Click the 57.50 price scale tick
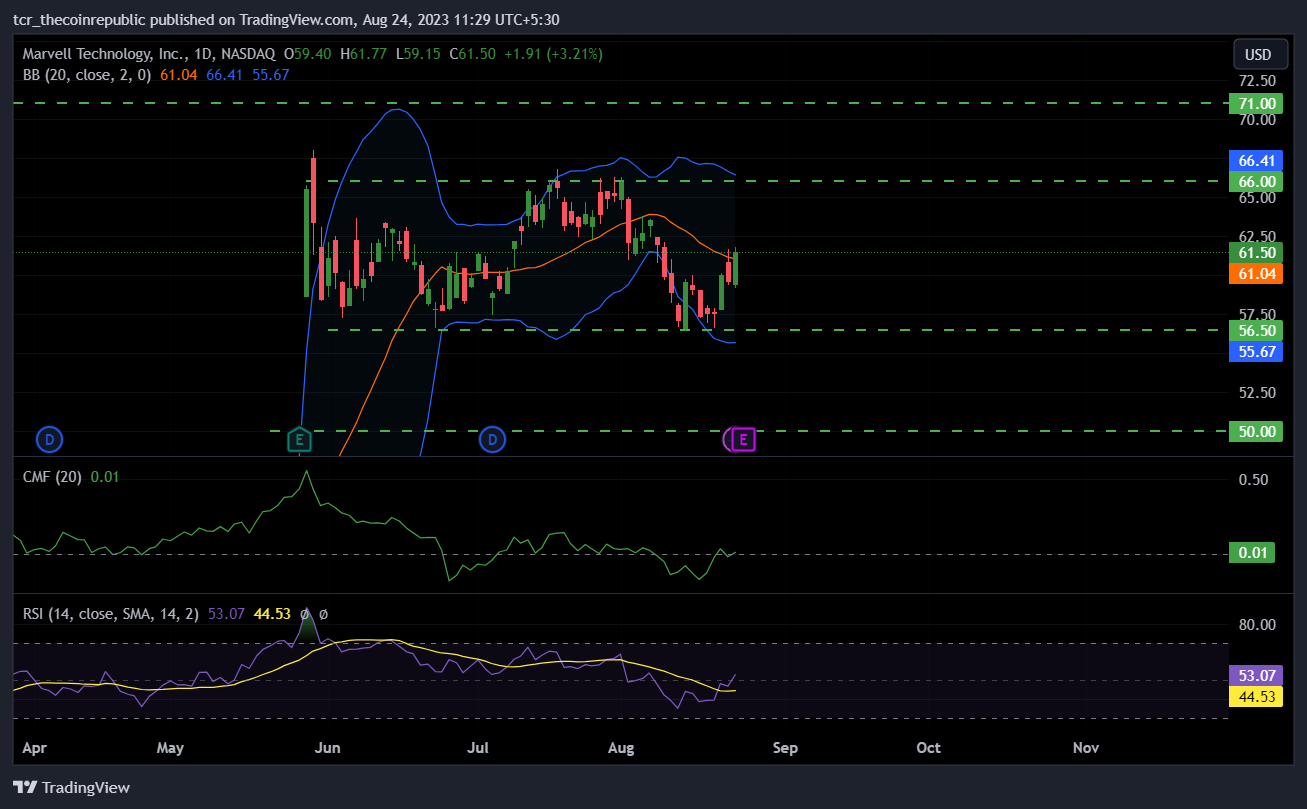 (1256, 314)
